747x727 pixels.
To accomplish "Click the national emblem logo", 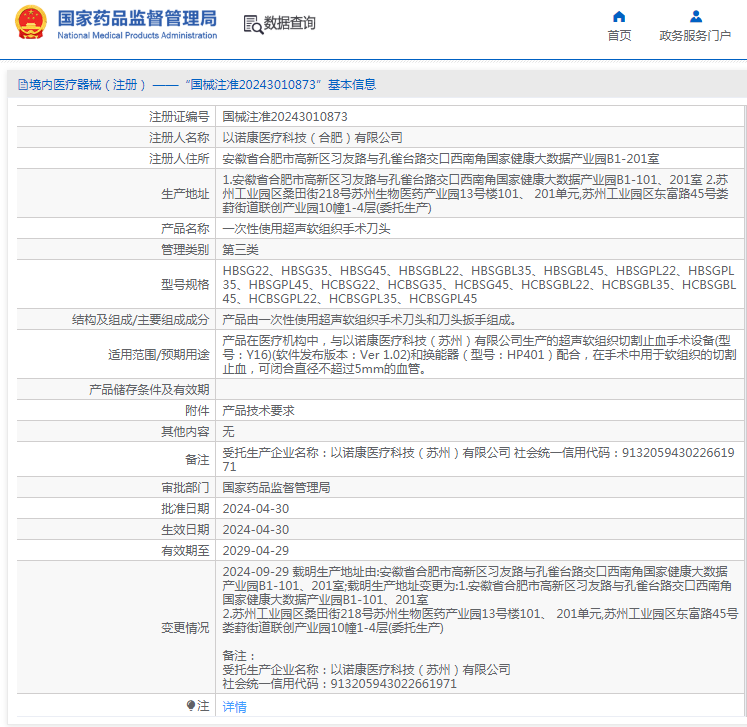I will pos(31,22).
